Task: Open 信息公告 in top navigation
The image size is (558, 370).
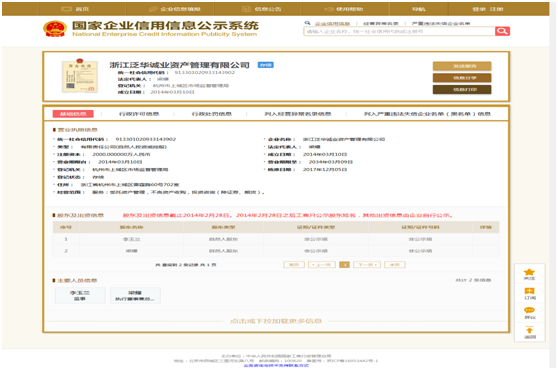Action: pyautogui.click(x=262, y=9)
